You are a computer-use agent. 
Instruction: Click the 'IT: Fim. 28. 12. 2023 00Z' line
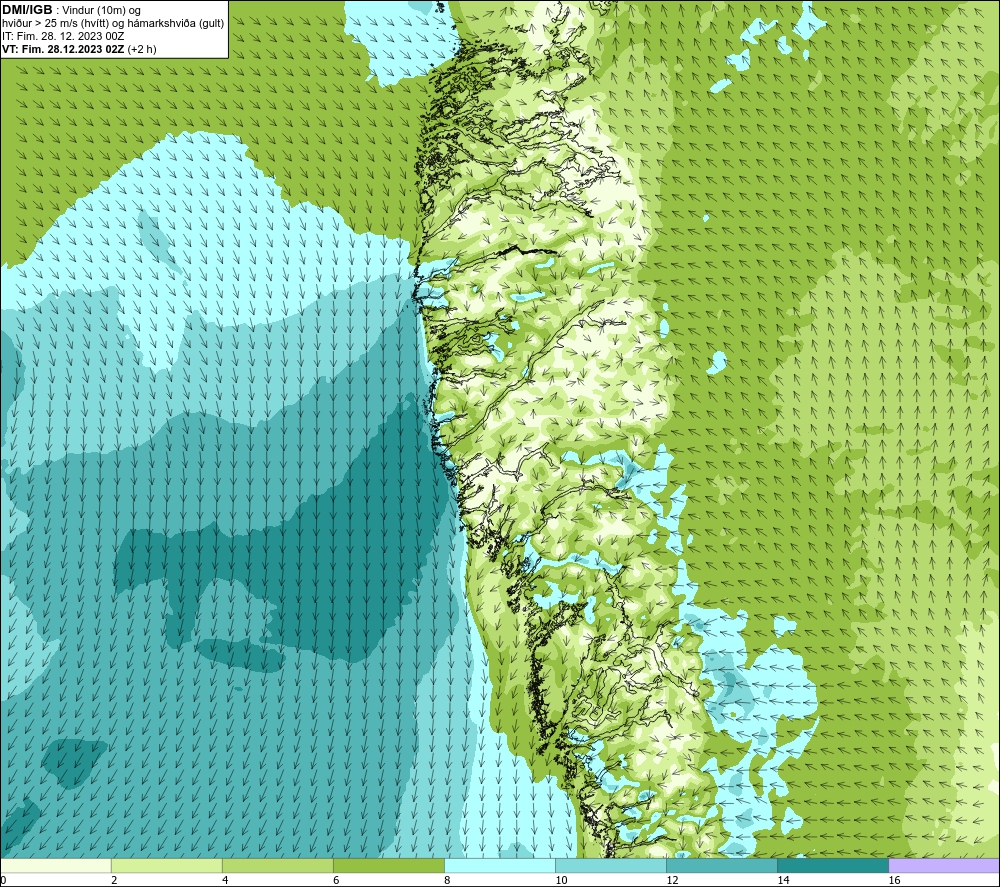coord(63,36)
